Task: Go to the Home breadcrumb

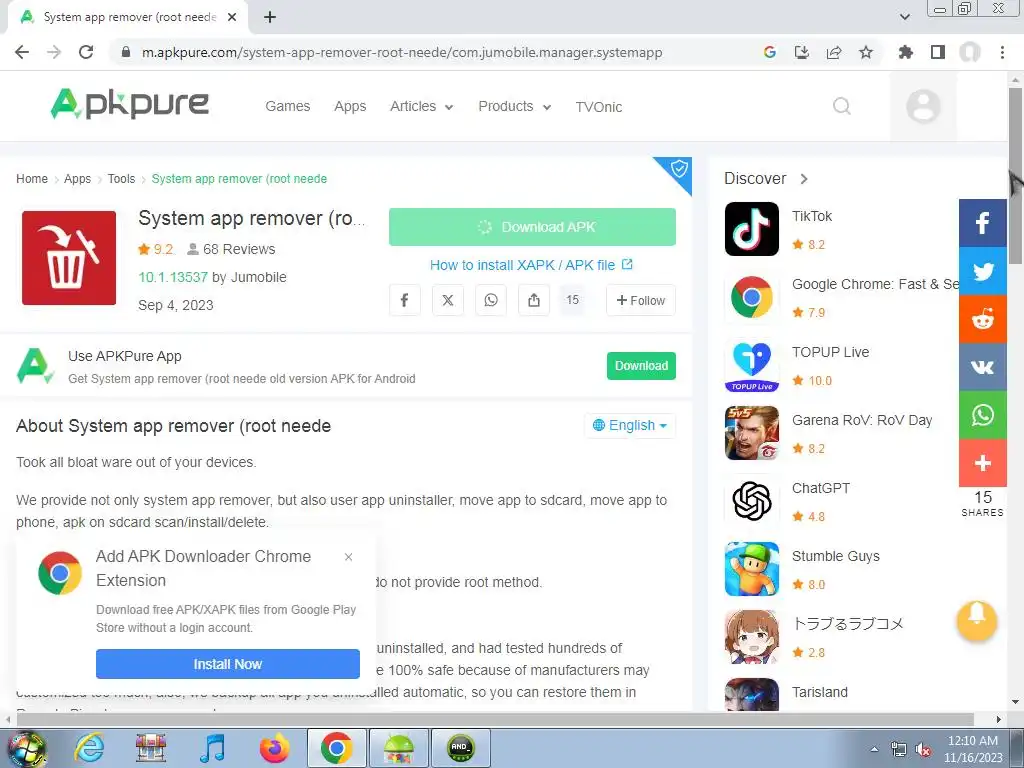Action: point(32,179)
